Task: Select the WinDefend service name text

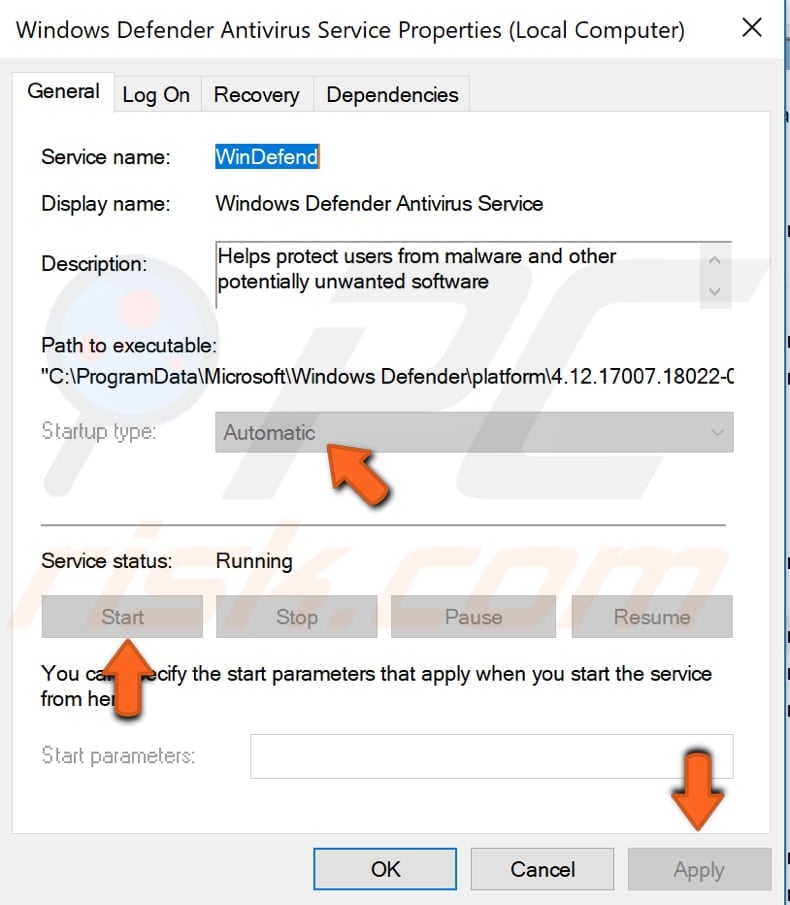Action: pos(266,157)
